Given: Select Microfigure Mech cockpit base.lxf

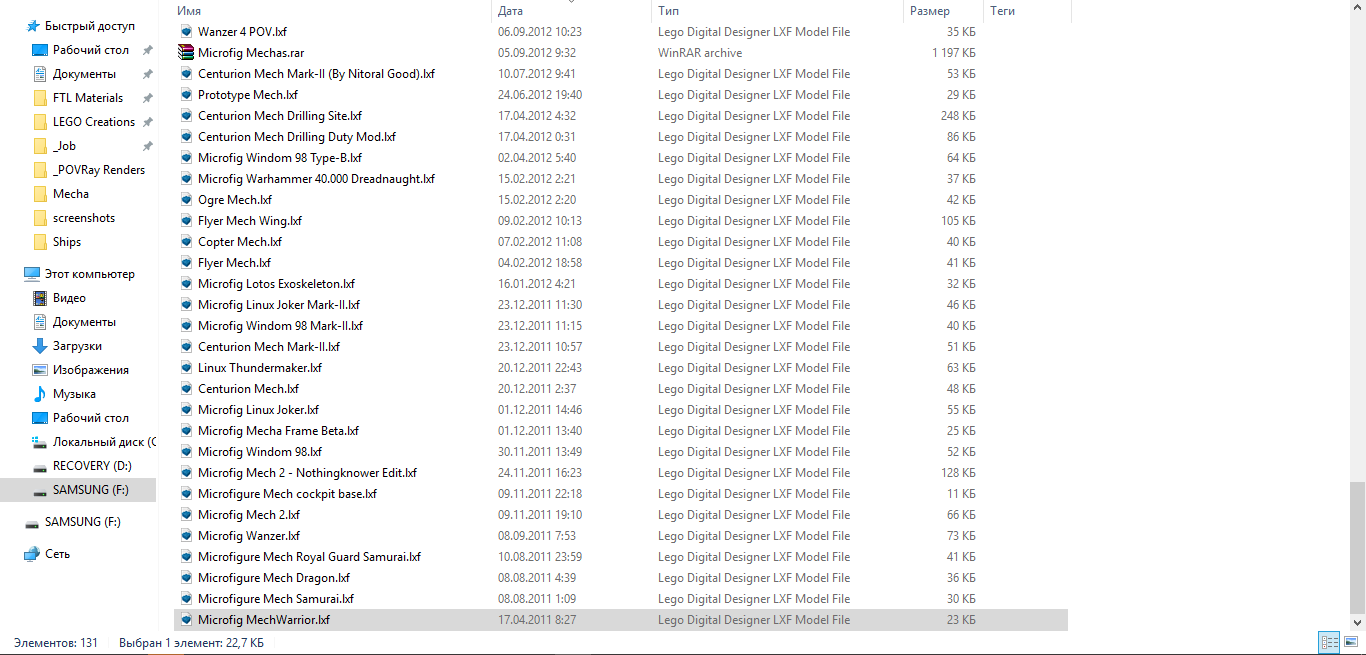Looking at the screenshot, I should [287, 494].
